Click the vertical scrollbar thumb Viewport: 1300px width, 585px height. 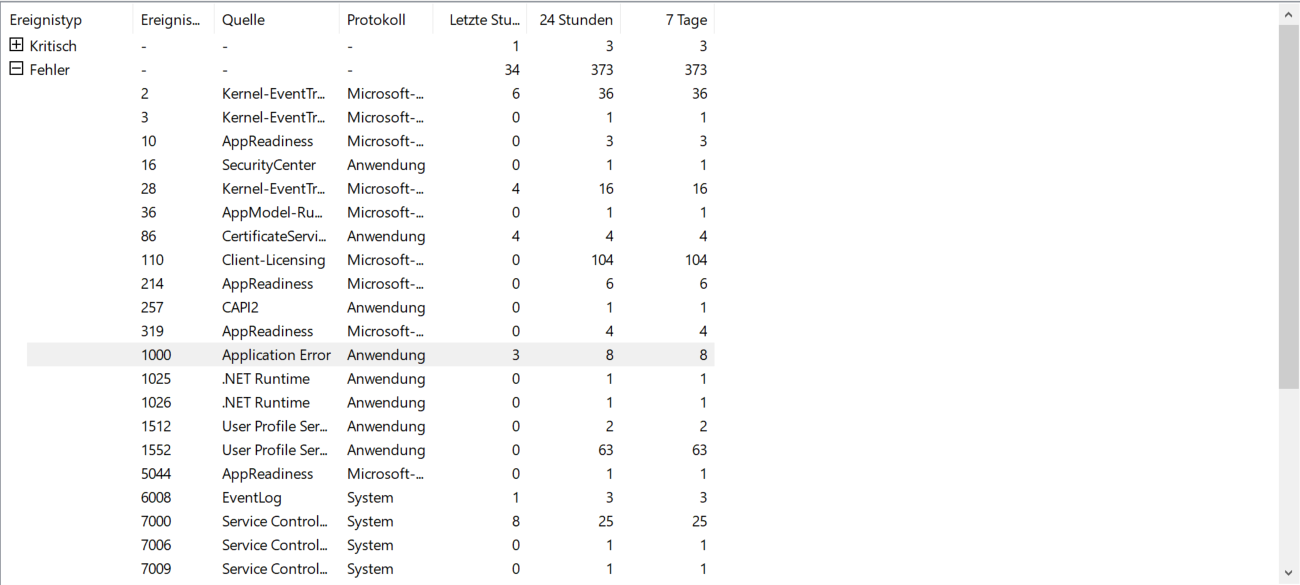coord(1289,205)
